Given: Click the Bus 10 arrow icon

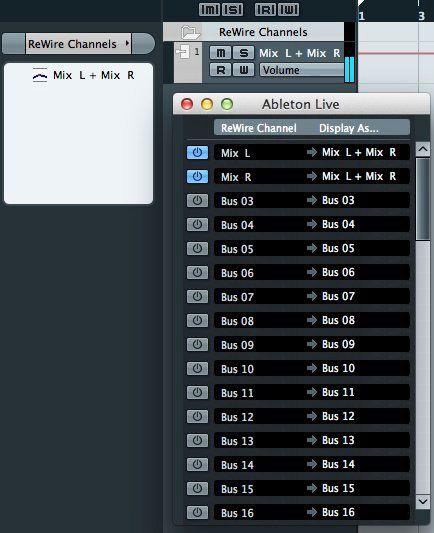Looking at the screenshot, I should pos(312,368).
